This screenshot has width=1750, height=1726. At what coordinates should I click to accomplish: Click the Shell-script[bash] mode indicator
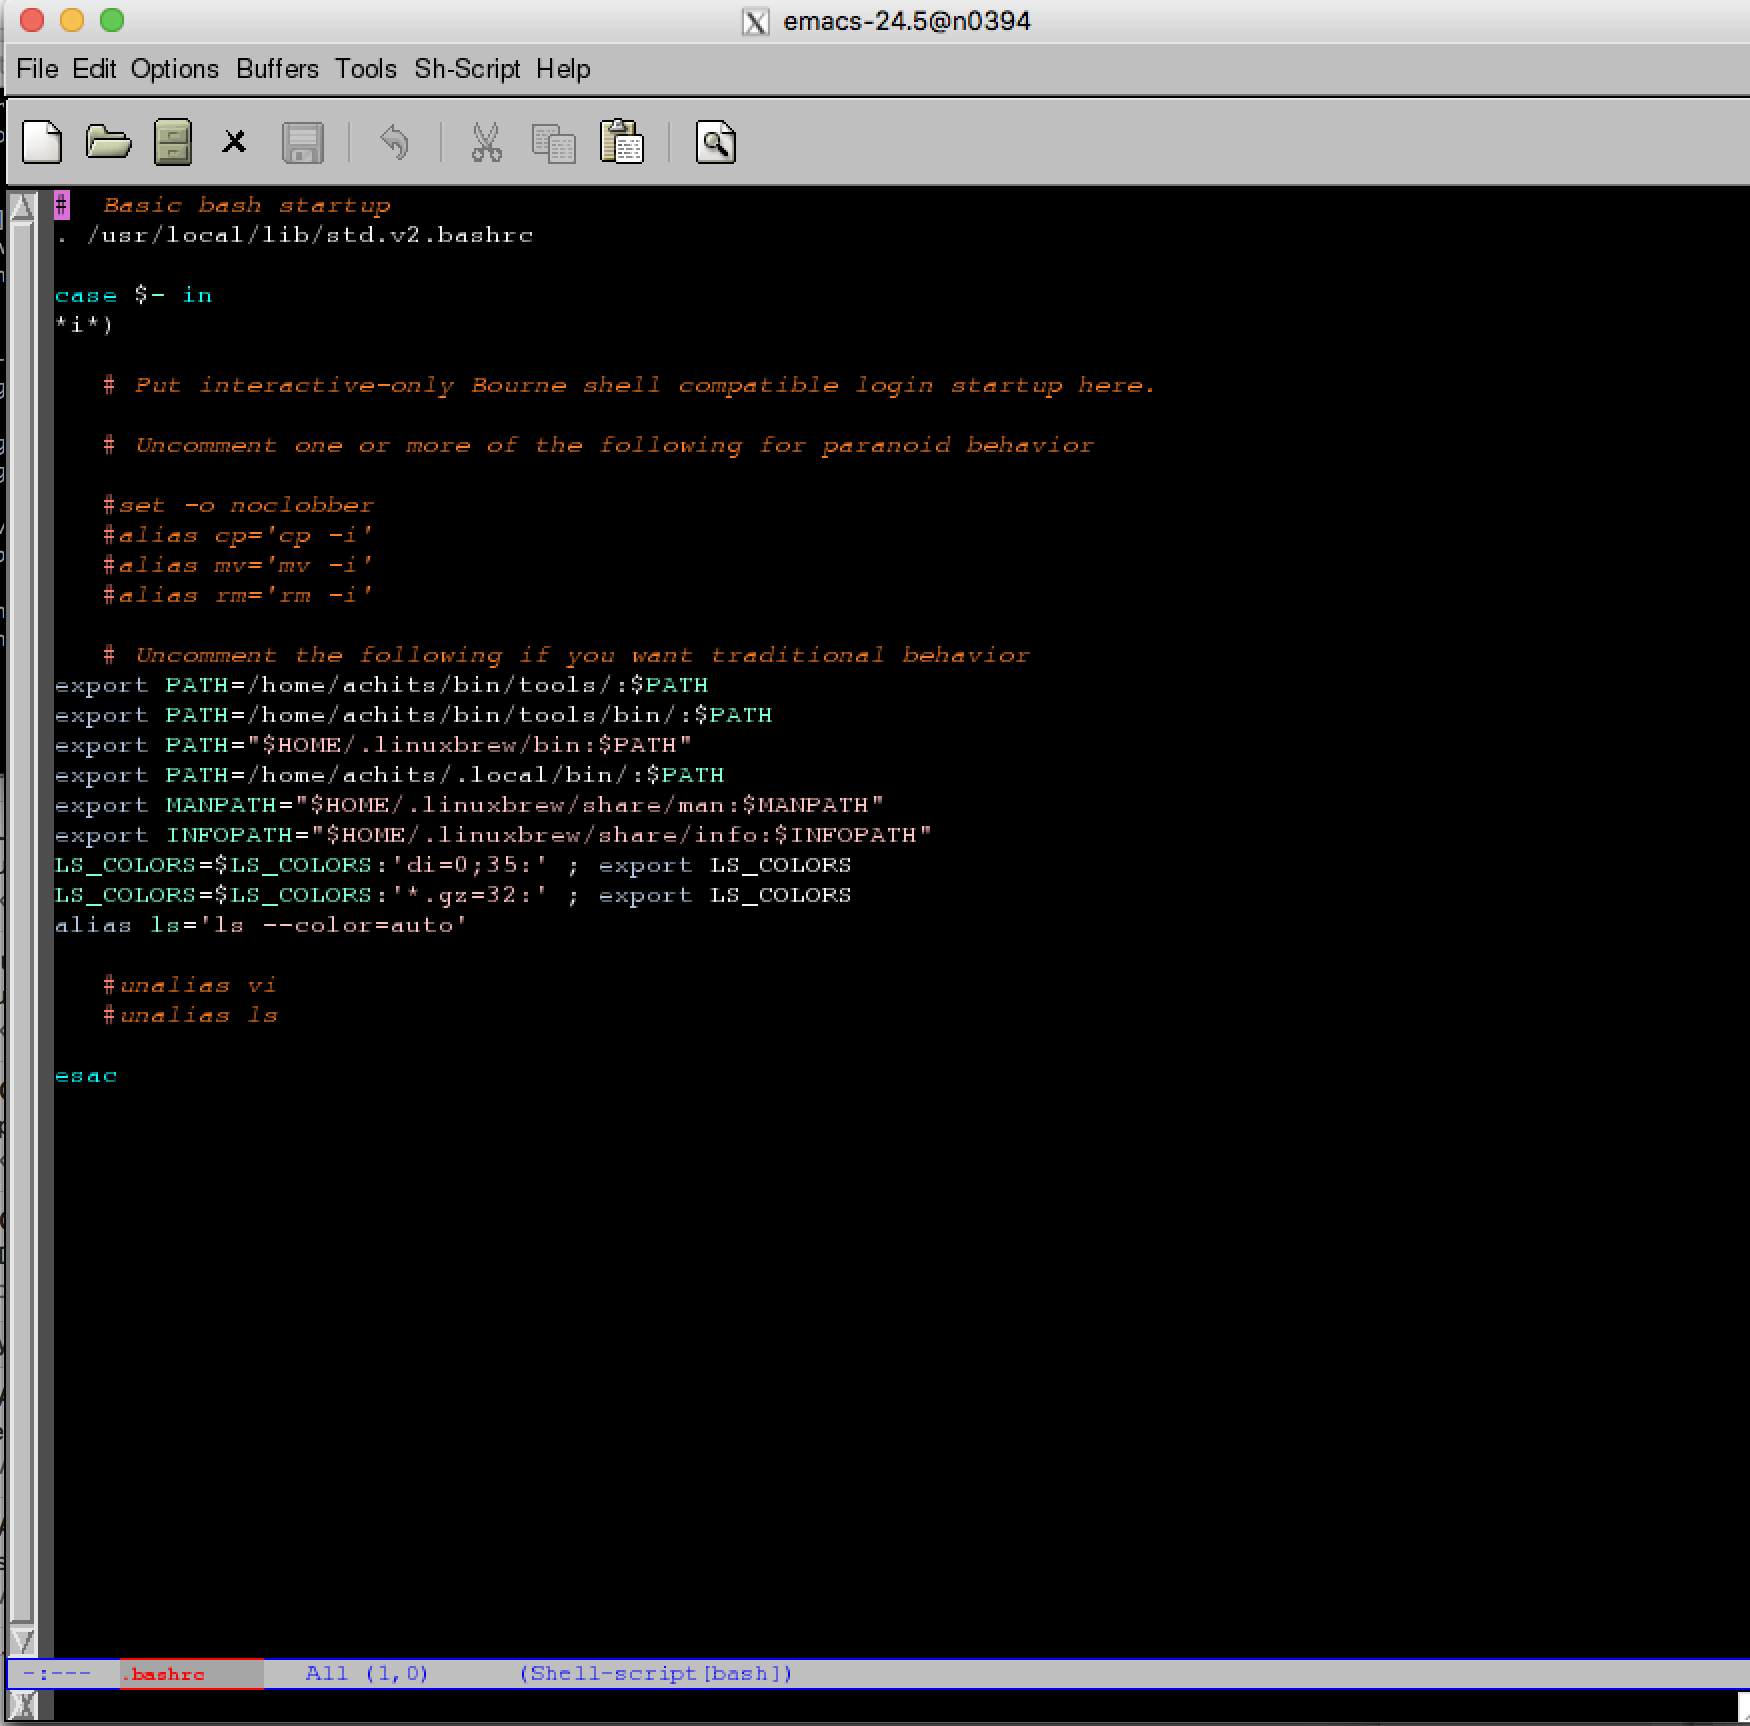tap(655, 1674)
